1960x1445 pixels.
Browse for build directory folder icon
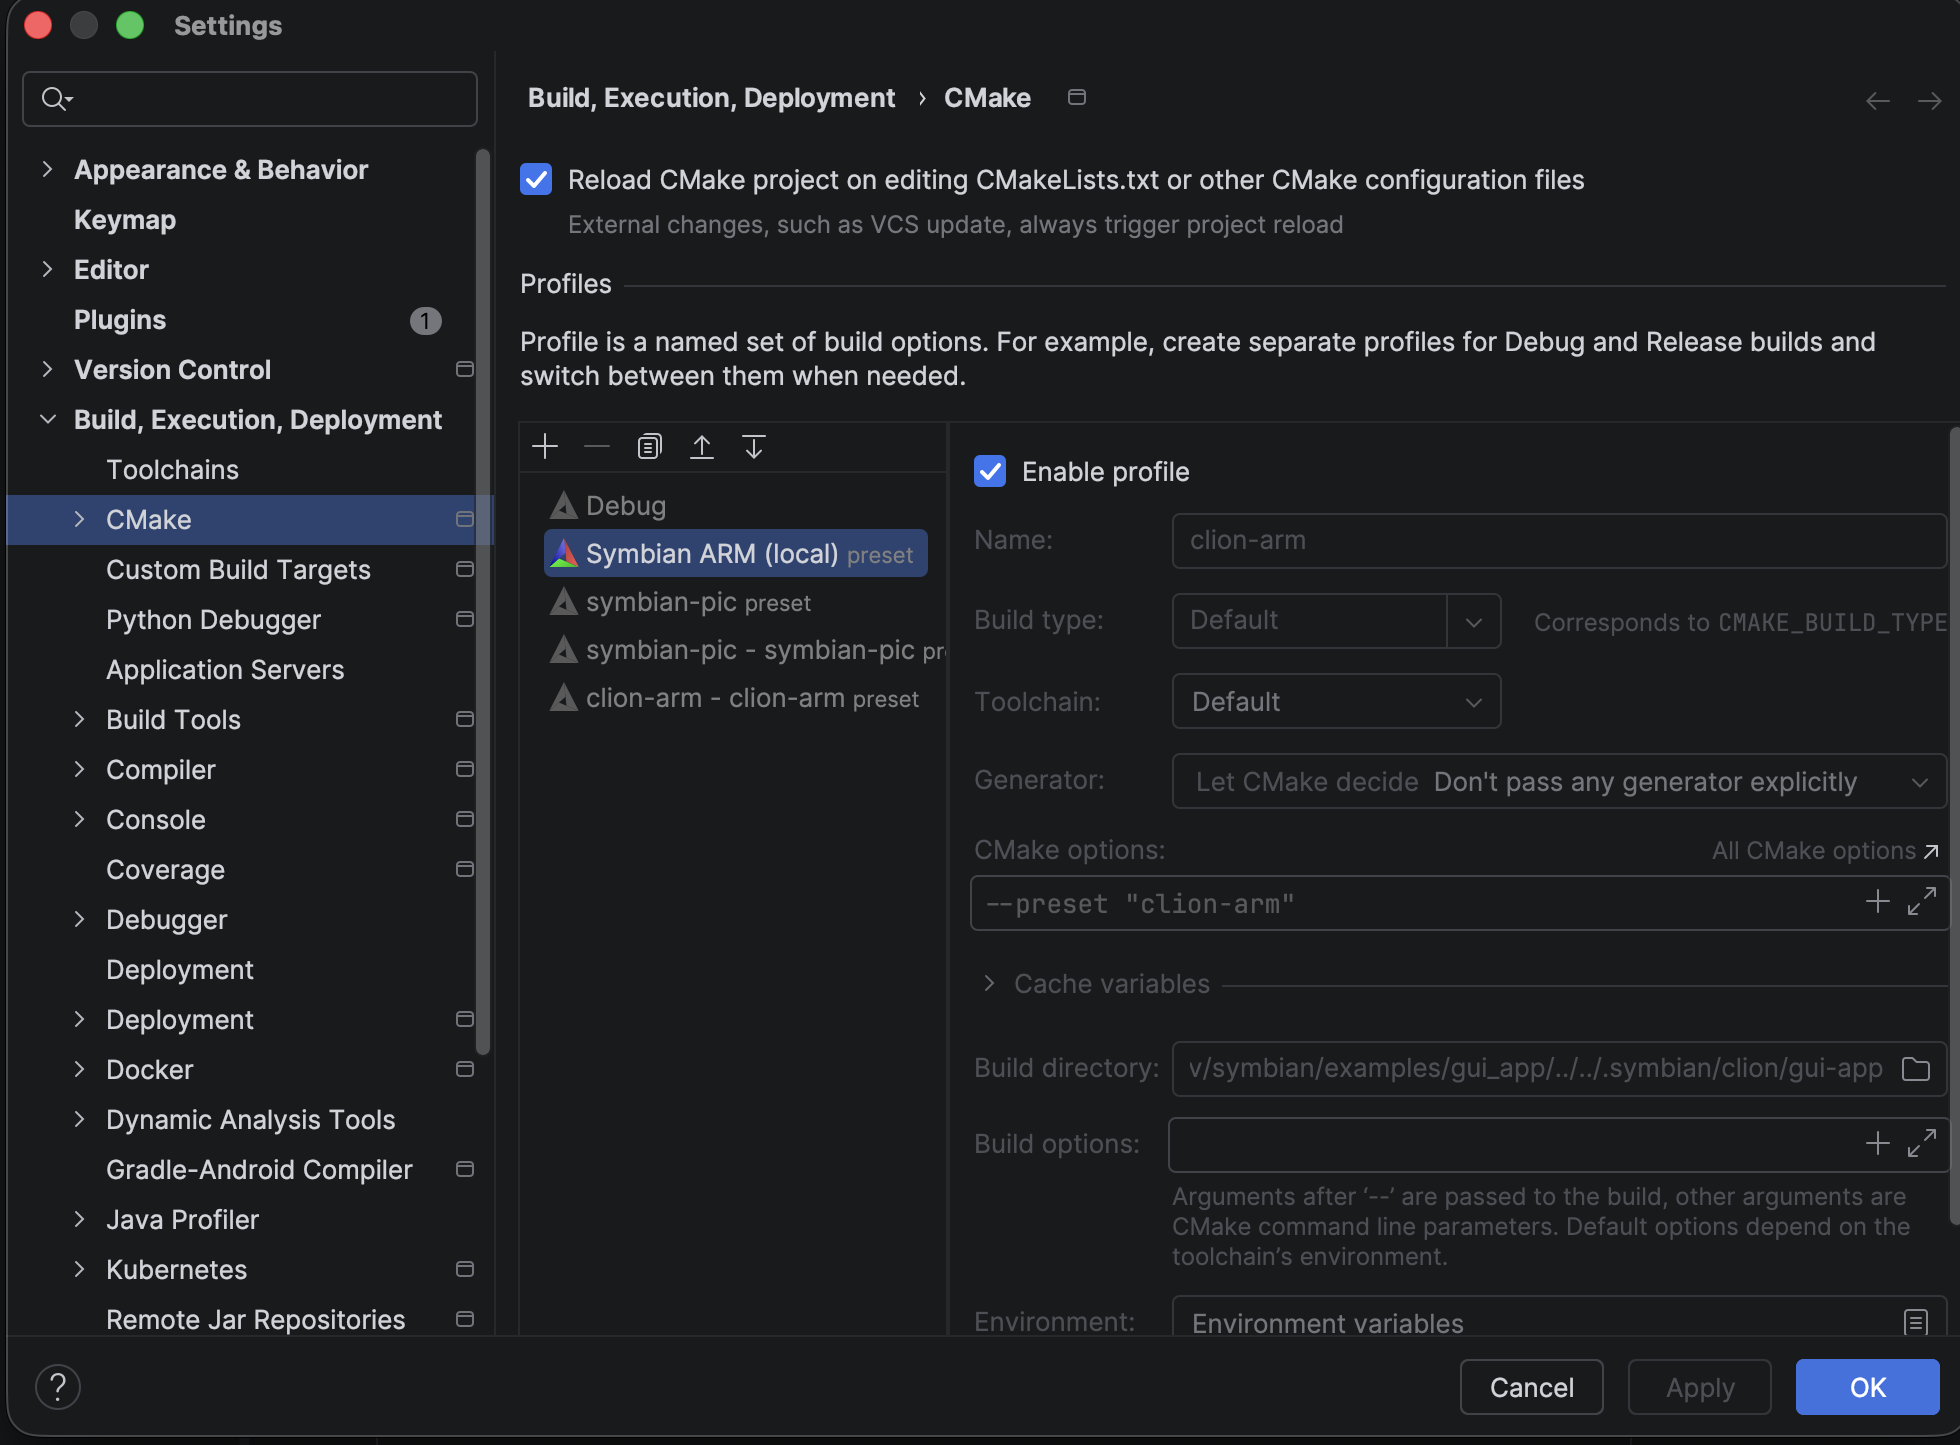point(1915,1068)
